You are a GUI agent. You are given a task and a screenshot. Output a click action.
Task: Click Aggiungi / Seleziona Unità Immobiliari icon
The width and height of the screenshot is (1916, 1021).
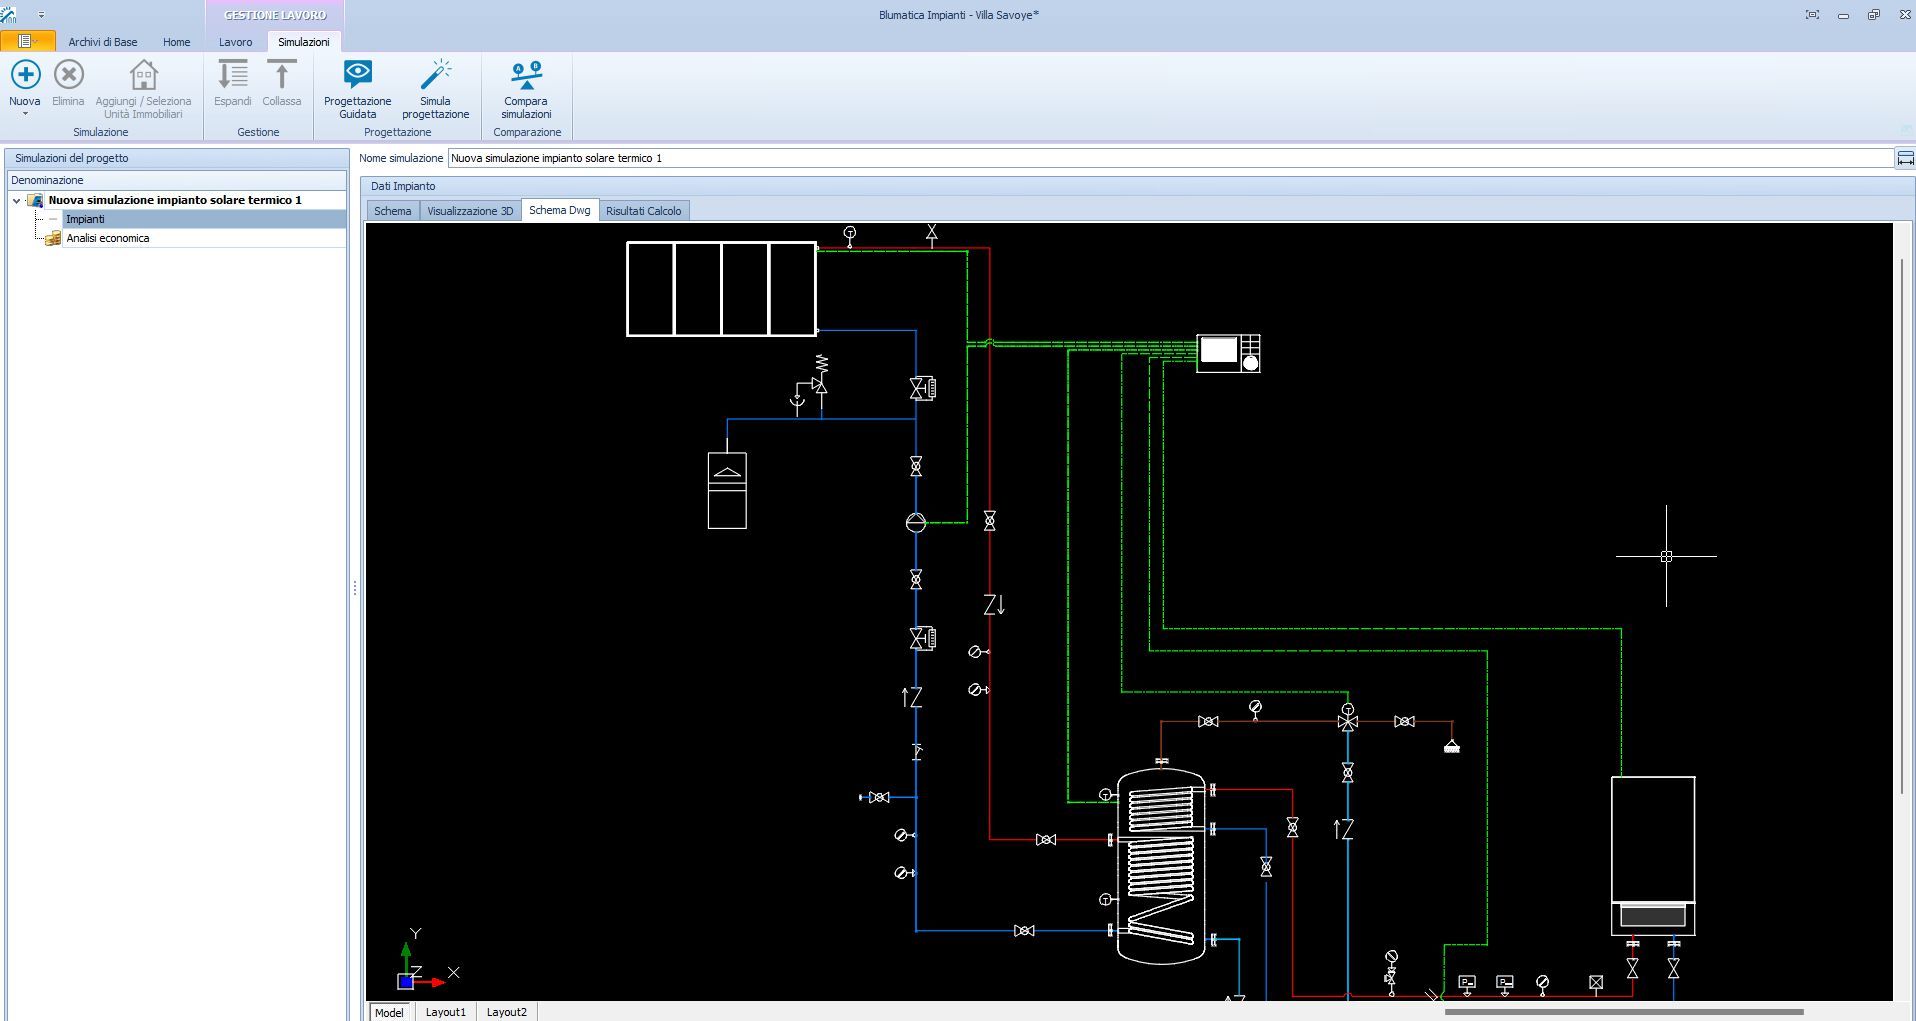click(143, 75)
